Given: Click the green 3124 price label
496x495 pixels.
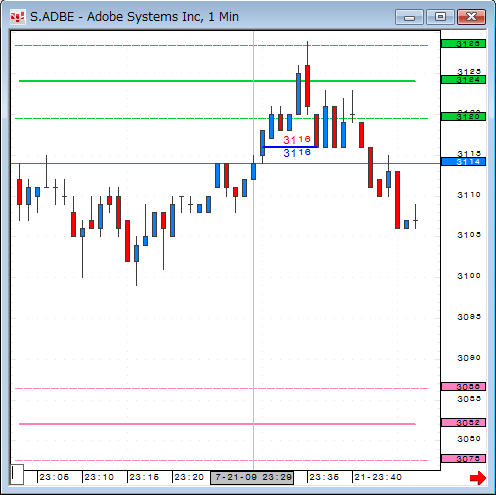Looking at the screenshot, I should (x=463, y=80).
